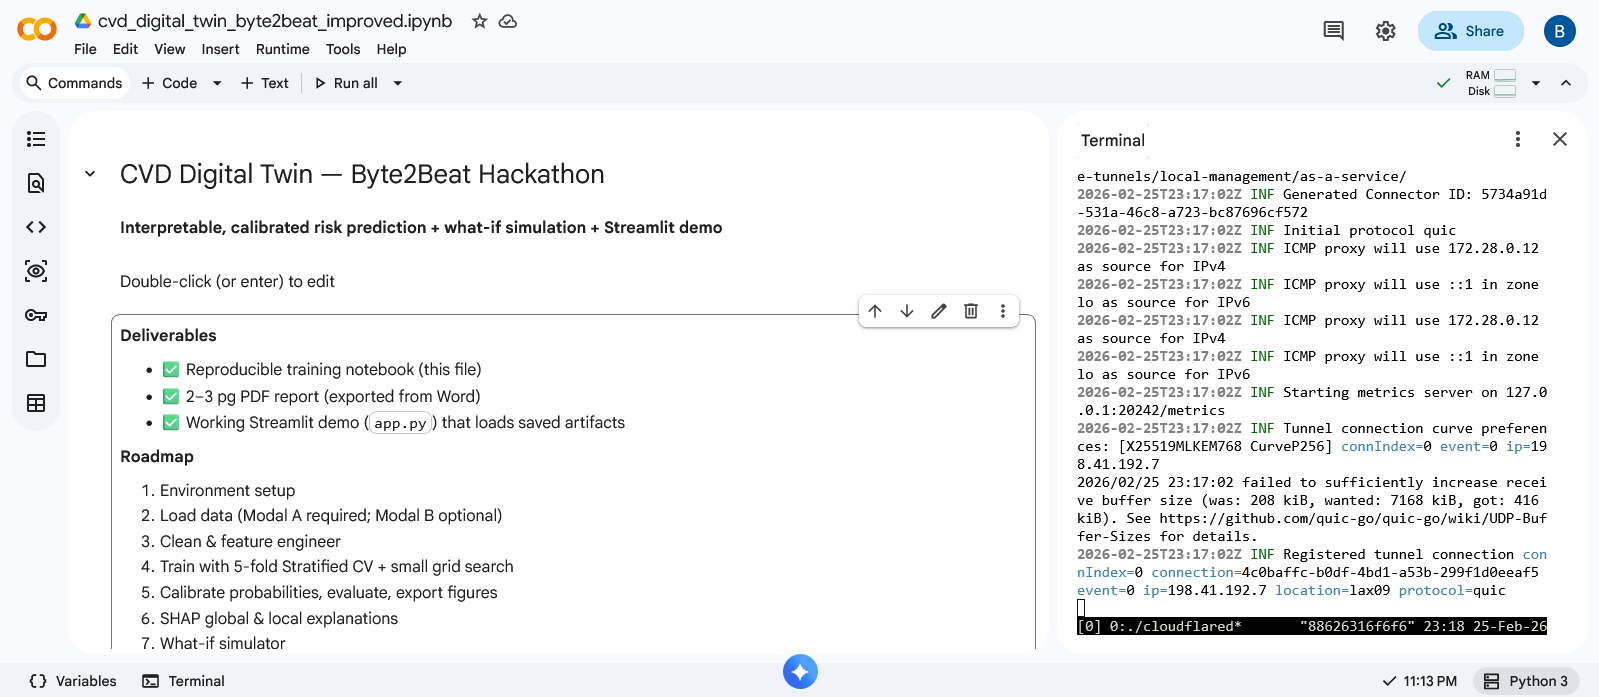Collapse the header toolbar with the up chevron
Viewport: 1599px width, 697px height.
pyautogui.click(x=1566, y=83)
